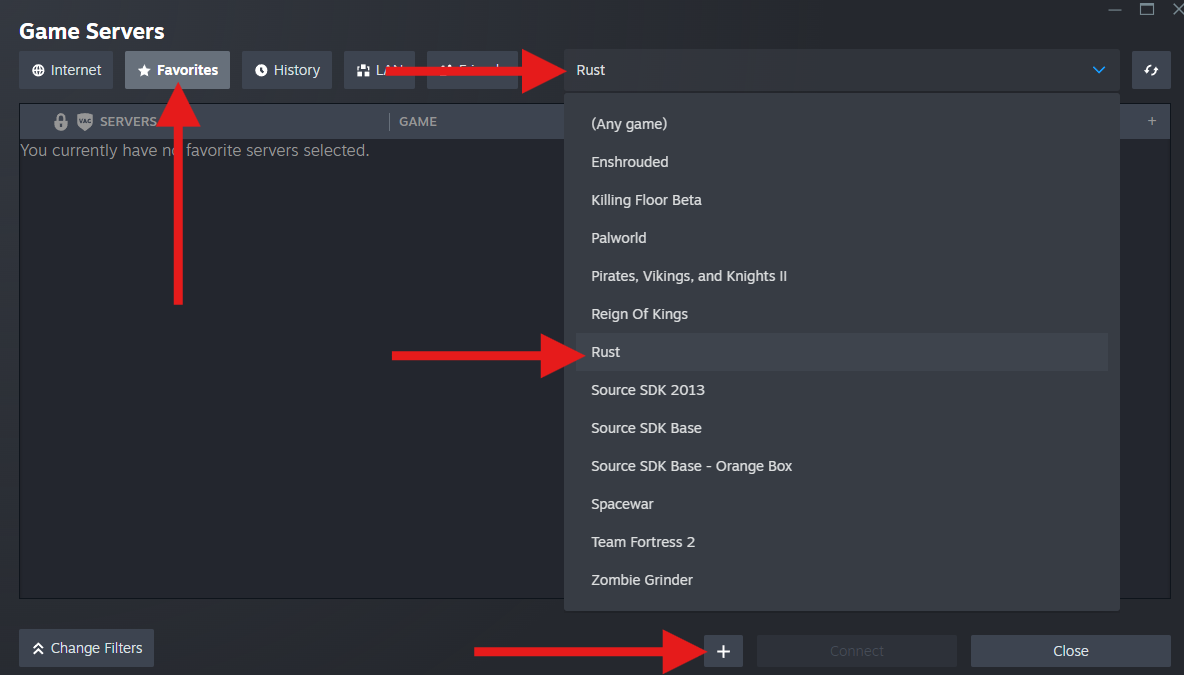Click the Change Filters button
Screen dimensions: 1184x675
click(86, 648)
